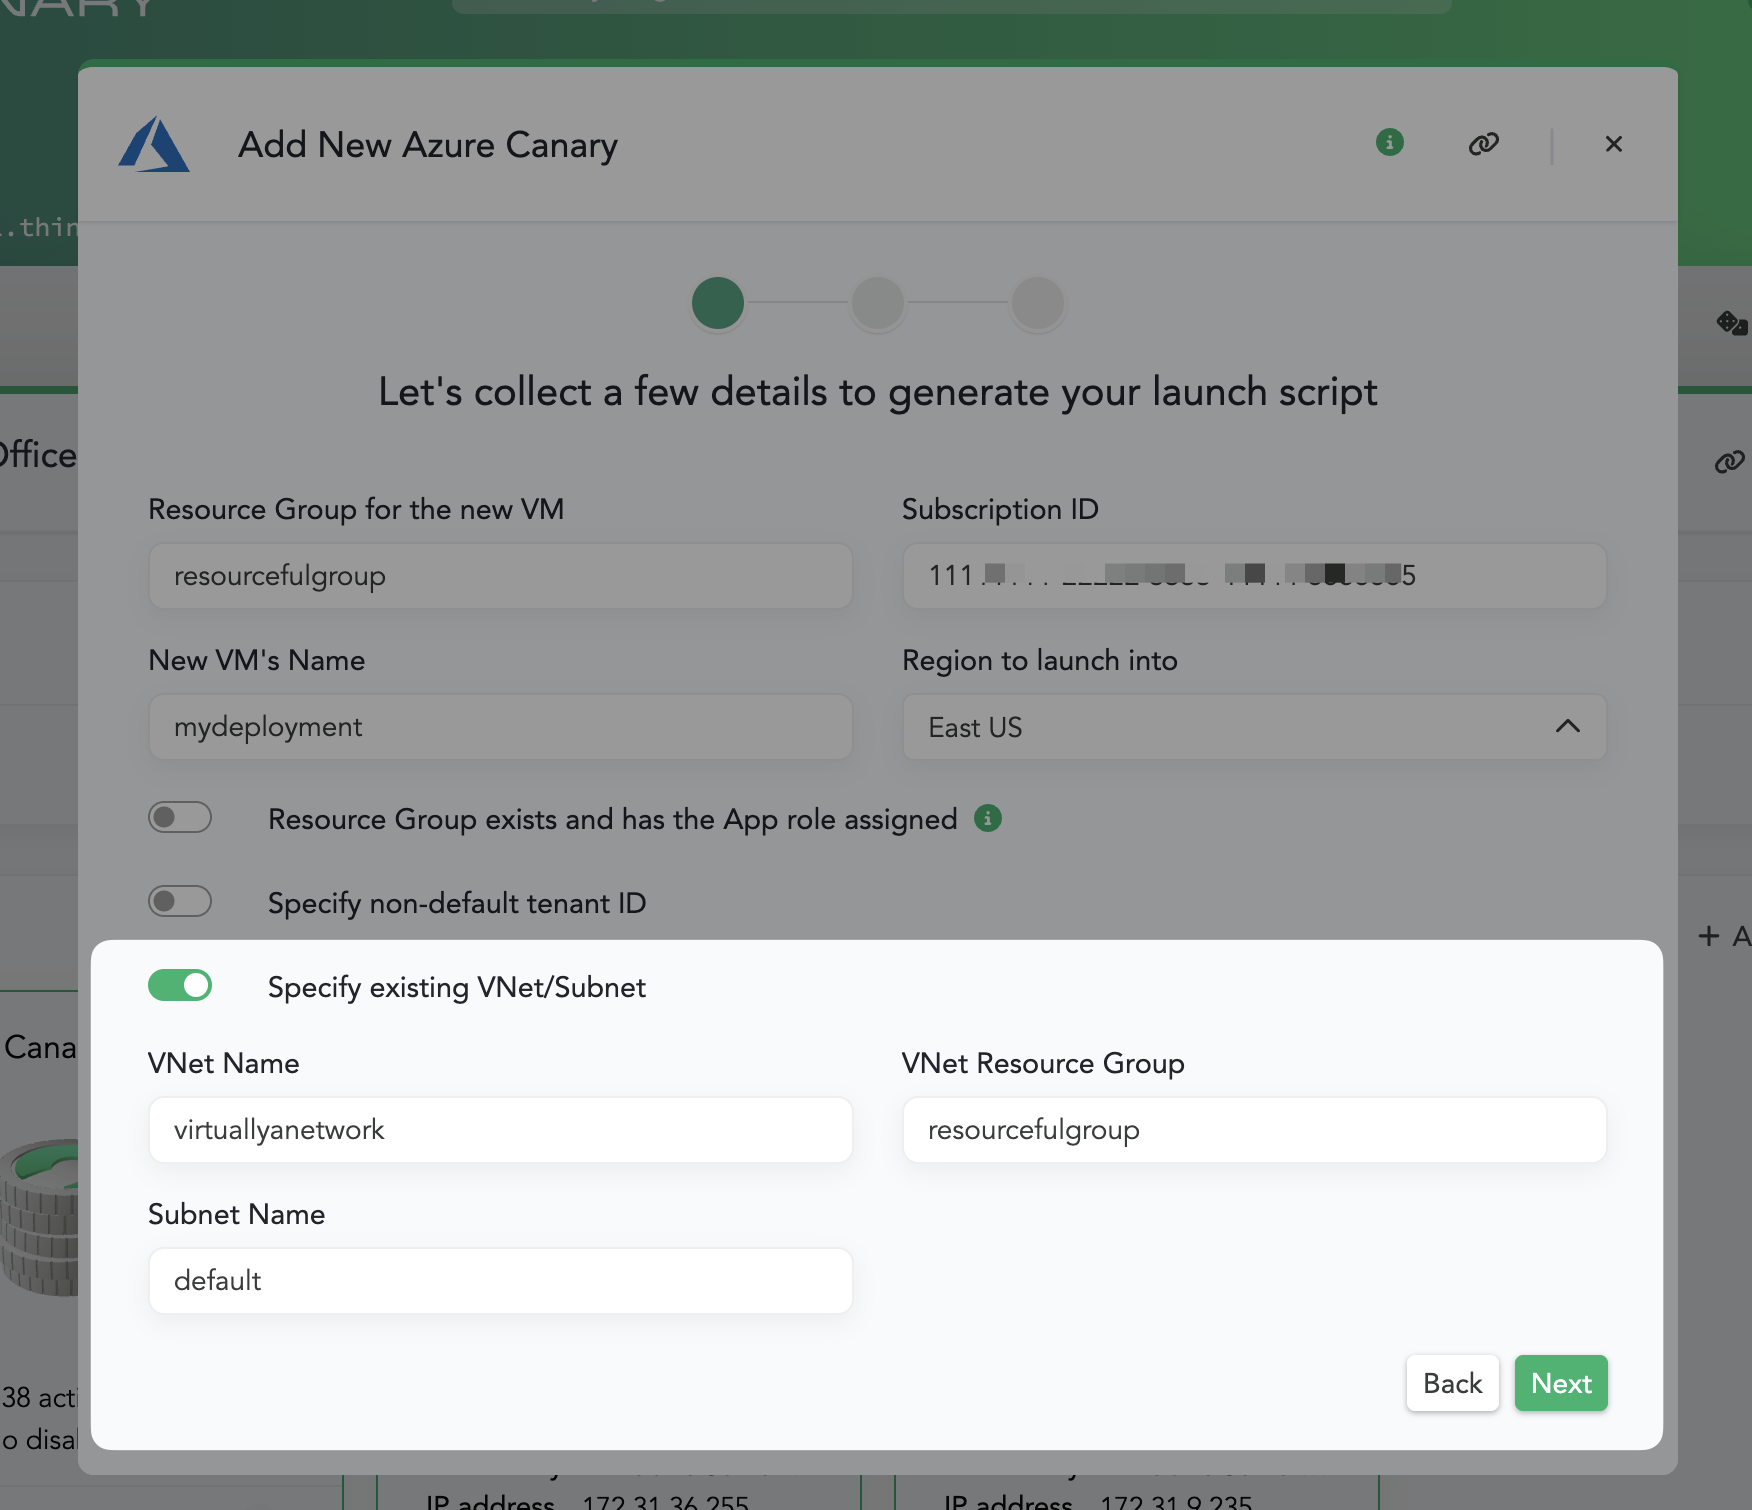Jump to second wizard step circle
Viewport: 1752px width, 1510px height.
coord(877,303)
